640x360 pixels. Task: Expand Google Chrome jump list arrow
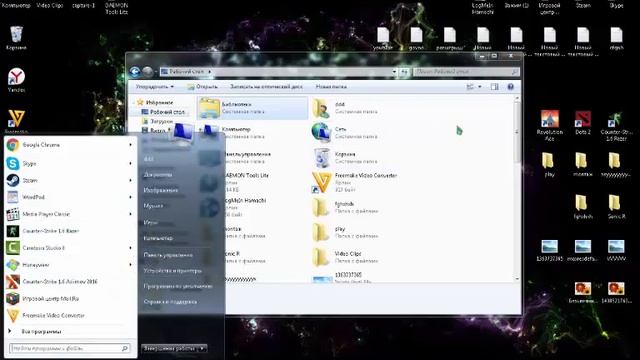point(131,145)
